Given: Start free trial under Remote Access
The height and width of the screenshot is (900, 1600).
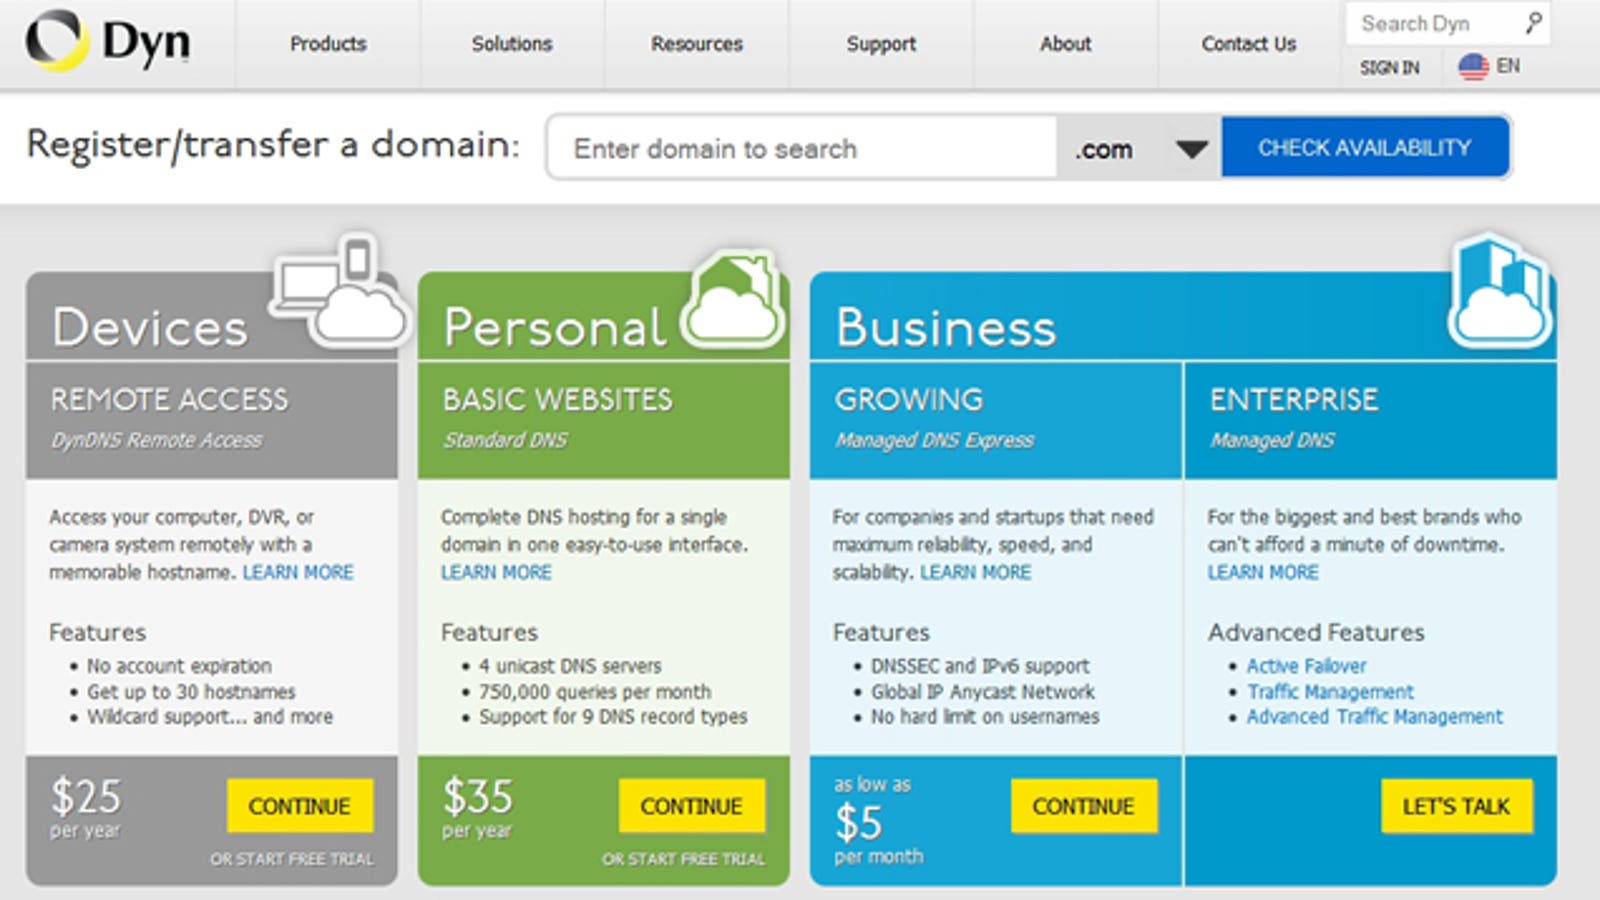Looking at the screenshot, I should [291, 859].
